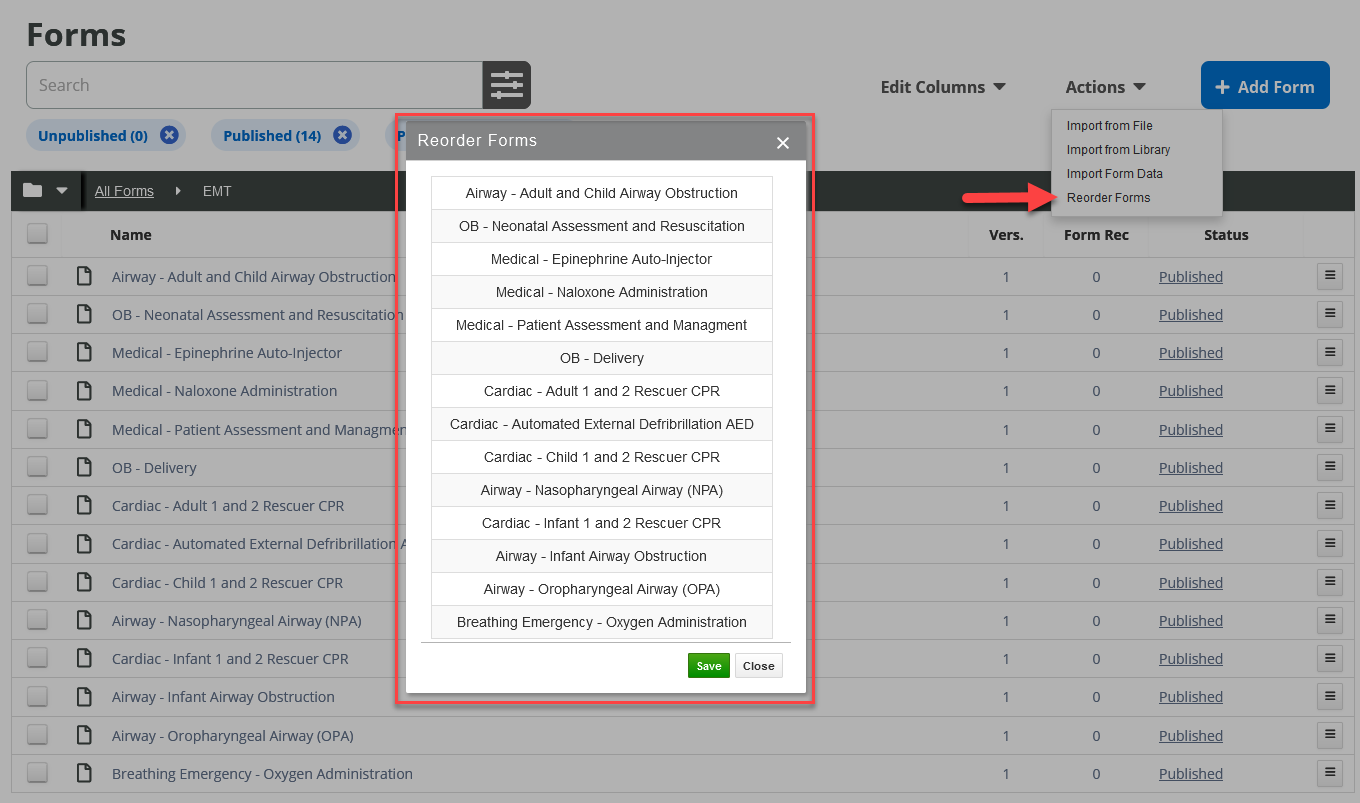The image size is (1360, 803).
Task: Choose Reorder Forms in Actions menu
Action: click(x=1108, y=198)
